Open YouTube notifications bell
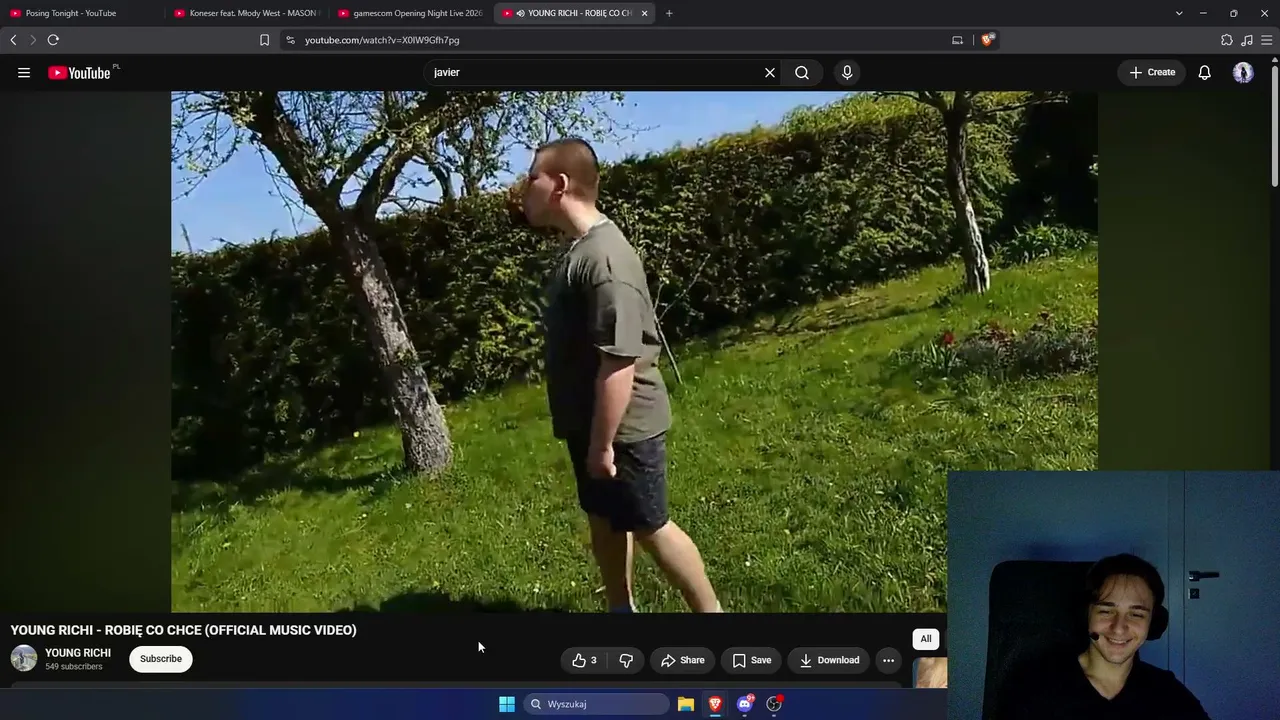1280x720 pixels. click(x=1205, y=72)
